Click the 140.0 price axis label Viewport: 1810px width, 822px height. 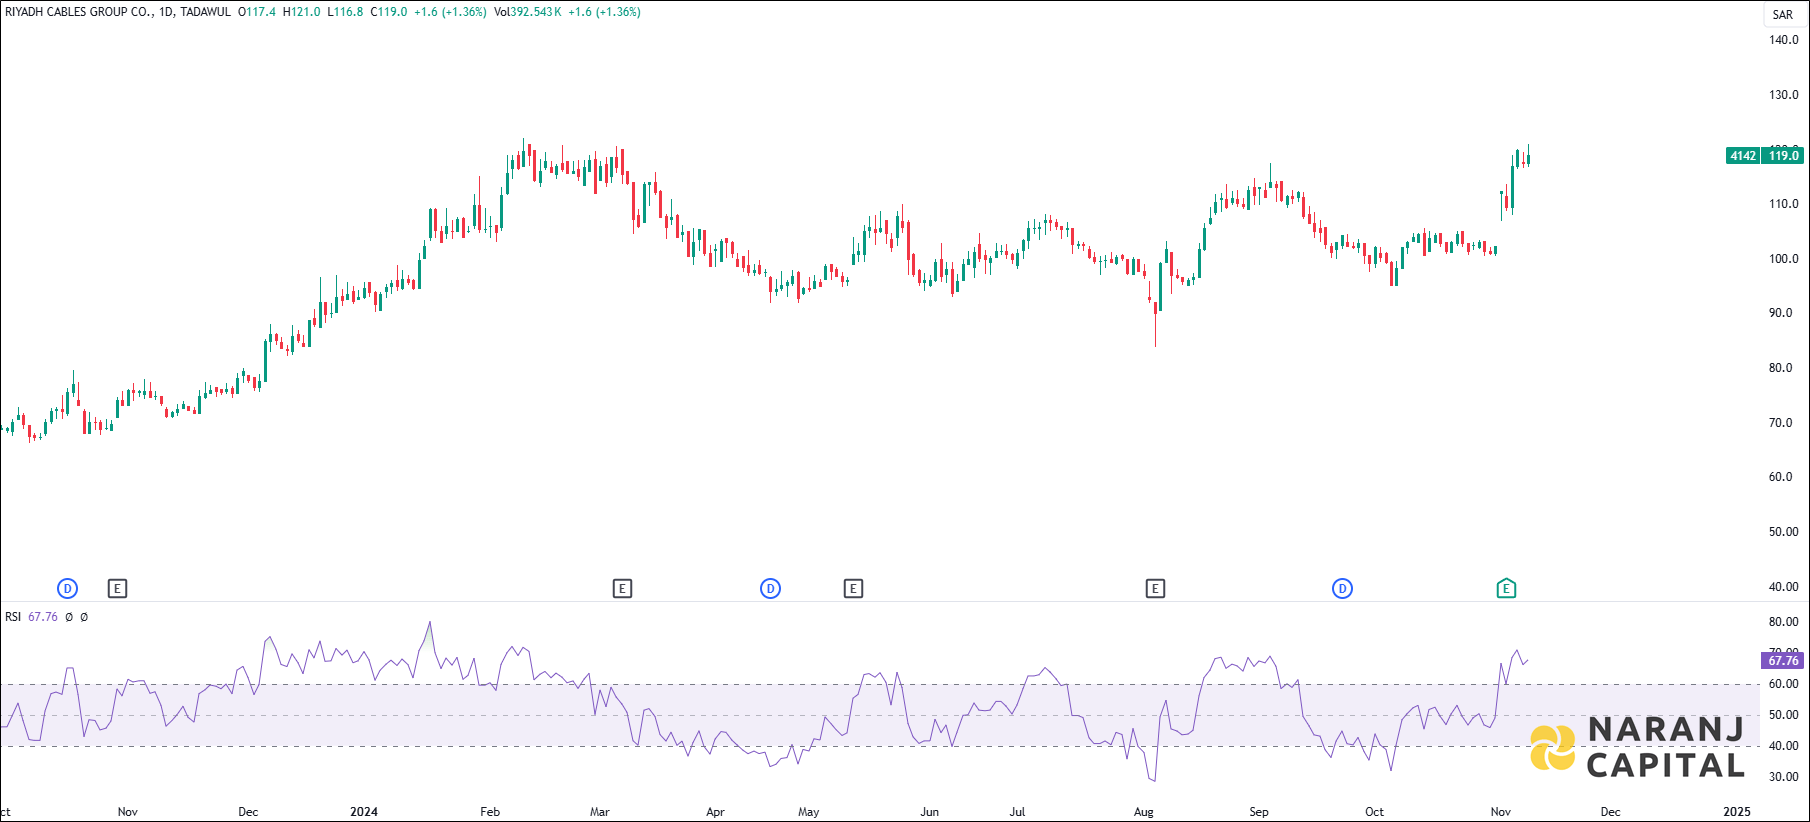(x=1784, y=40)
